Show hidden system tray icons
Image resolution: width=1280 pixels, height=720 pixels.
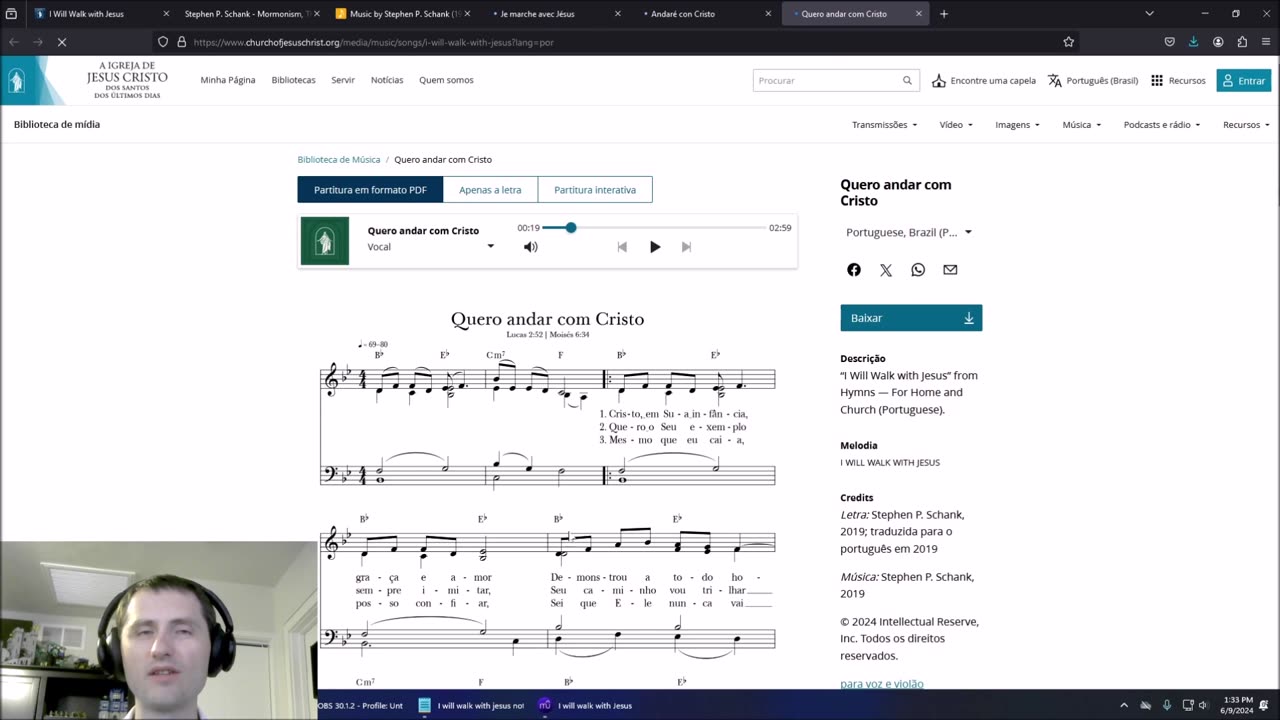pos(1124,705)
